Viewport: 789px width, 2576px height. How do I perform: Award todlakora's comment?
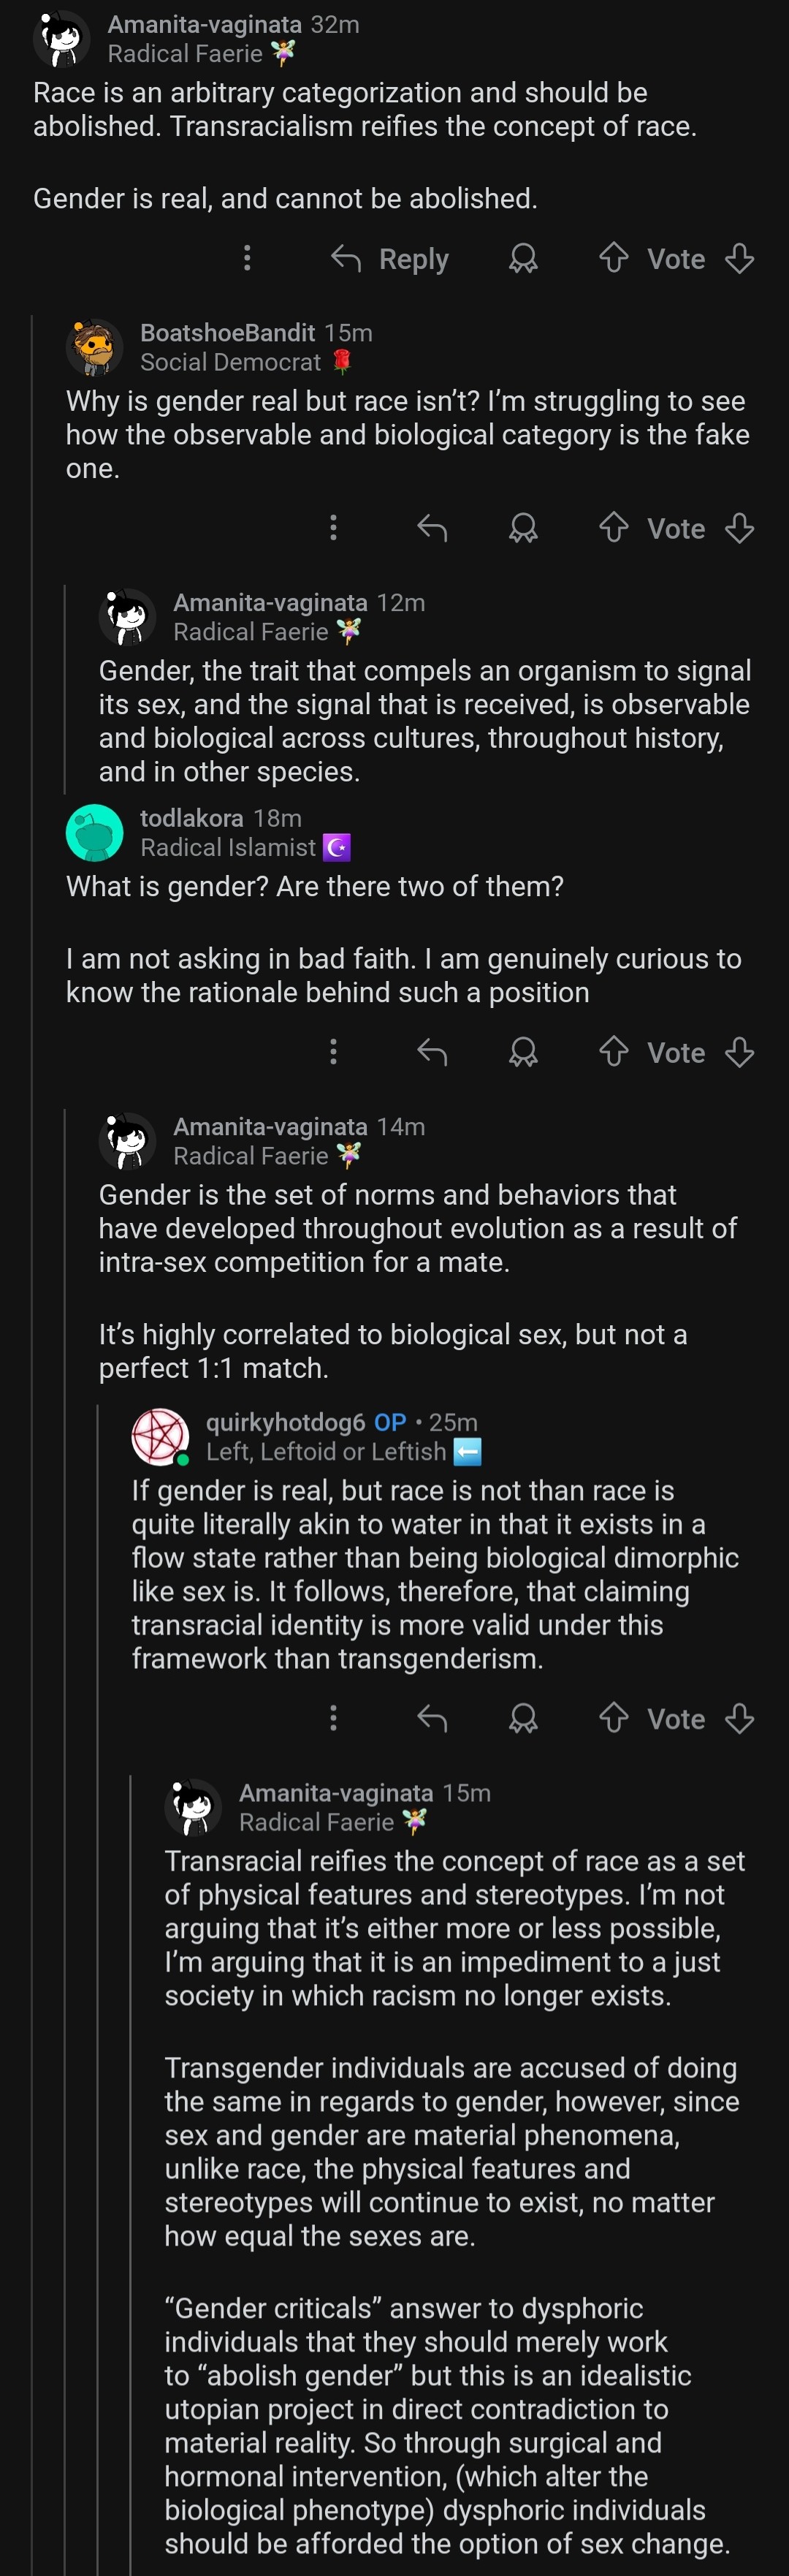click(523, 1052)
